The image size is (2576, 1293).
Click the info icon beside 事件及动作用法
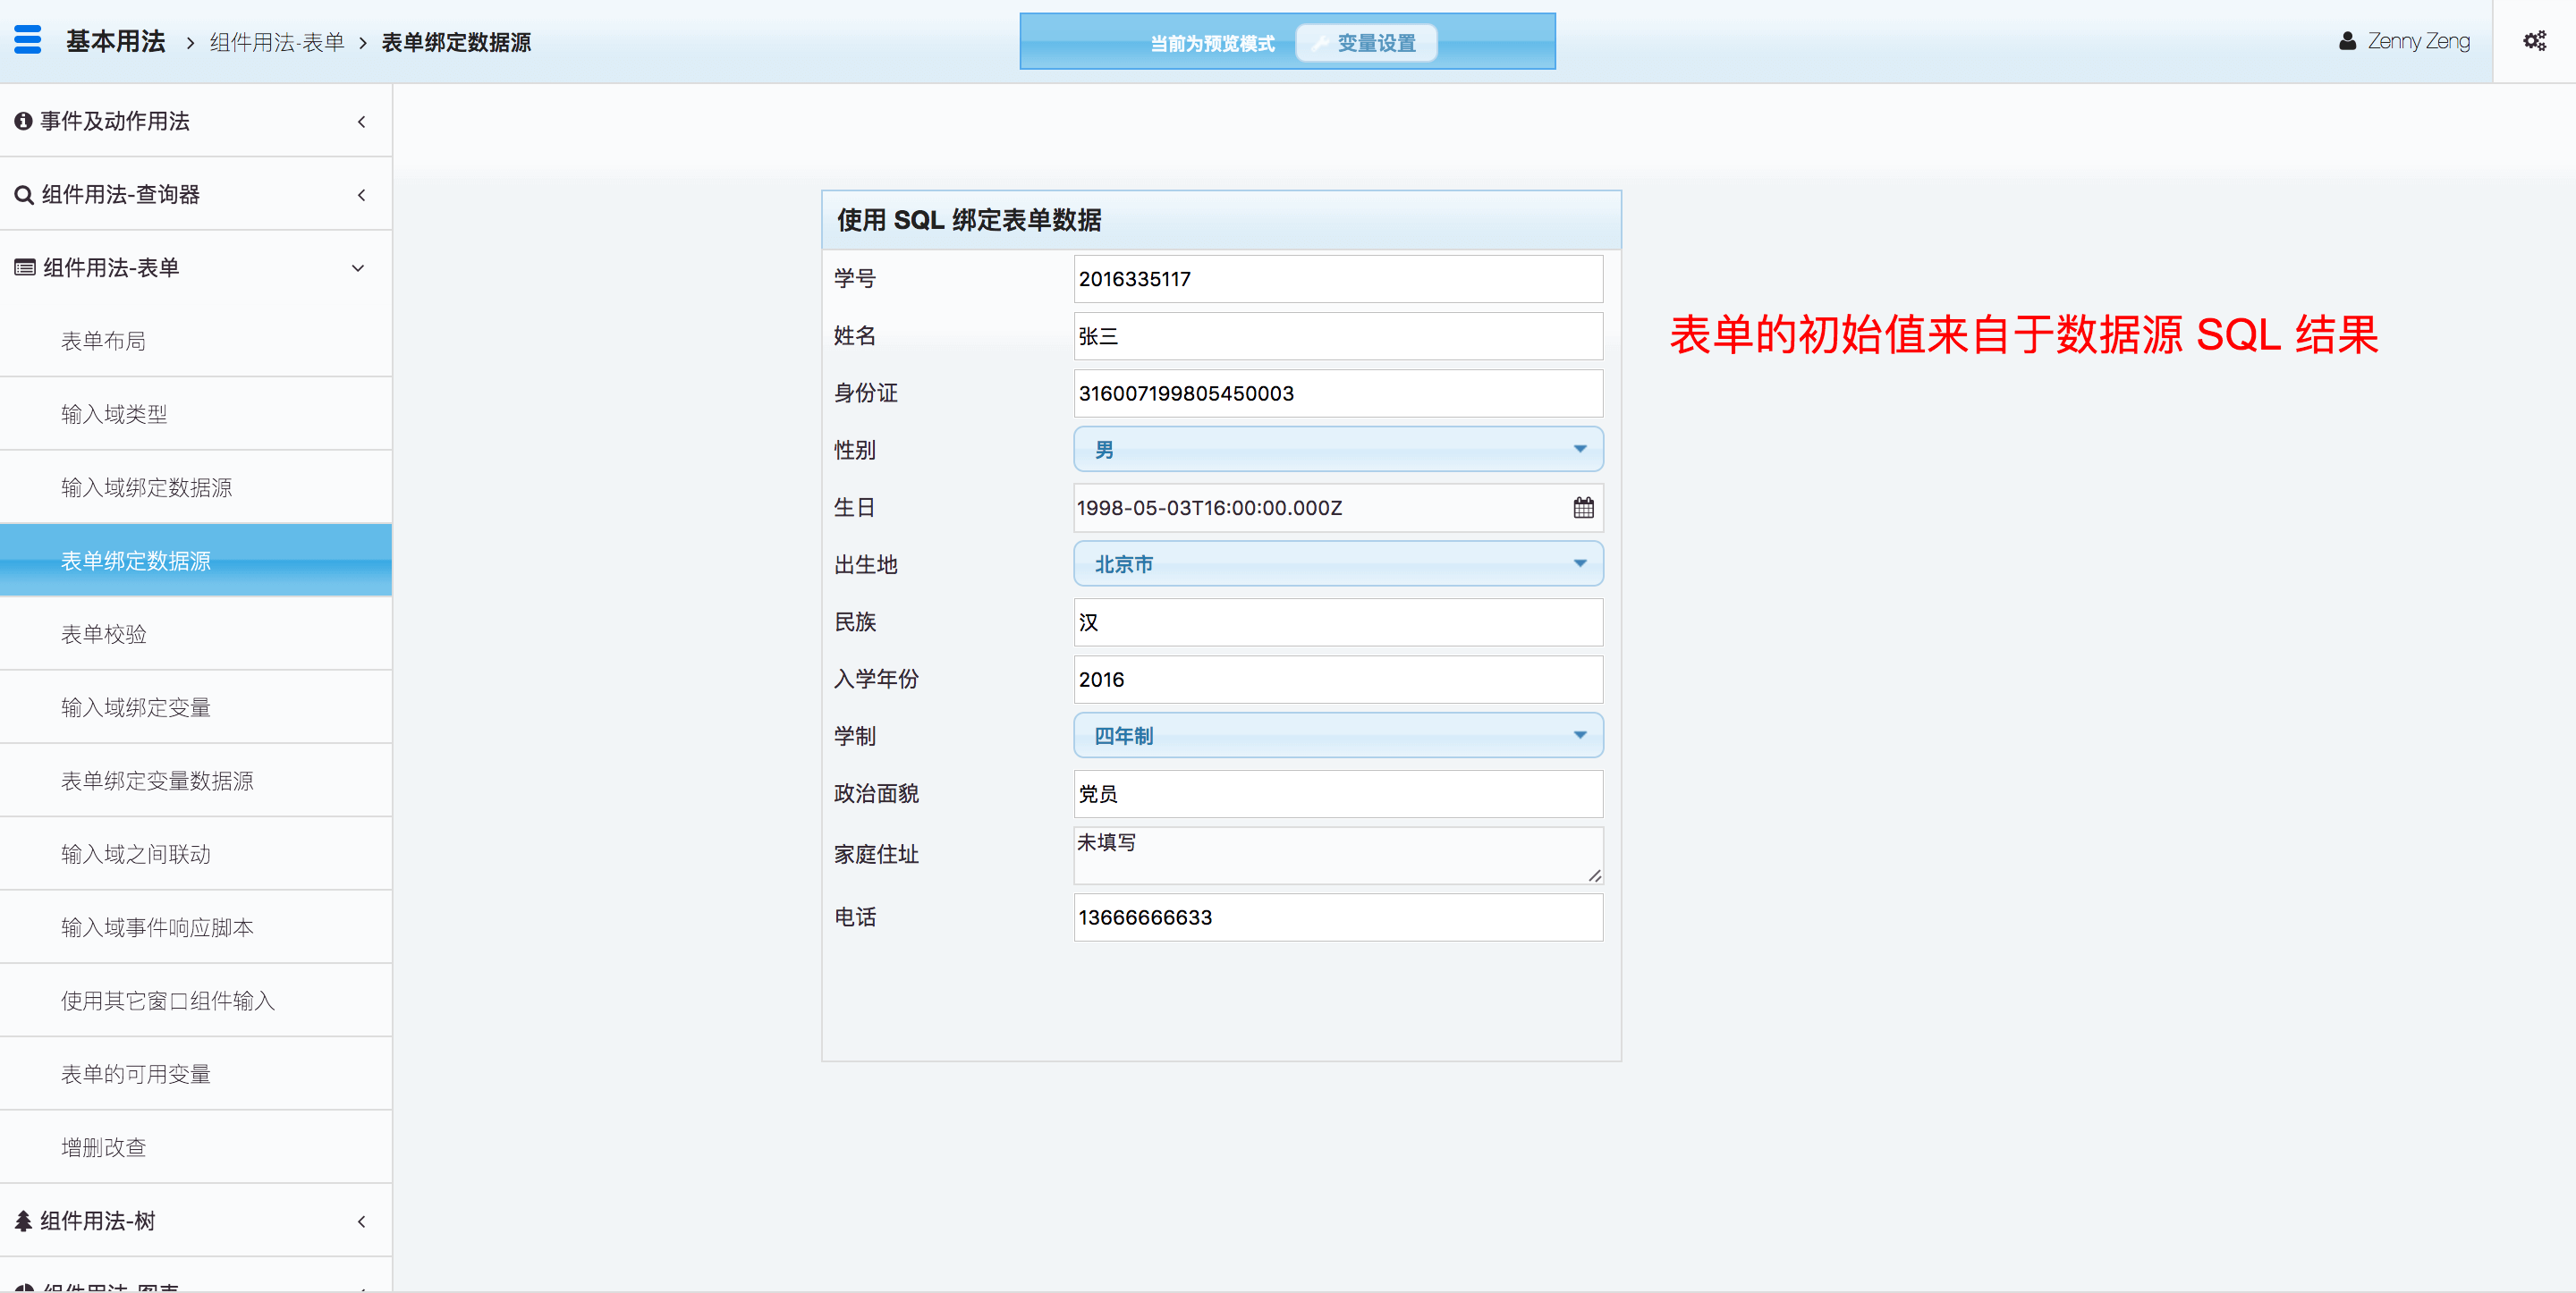click(x=23, y=121)
